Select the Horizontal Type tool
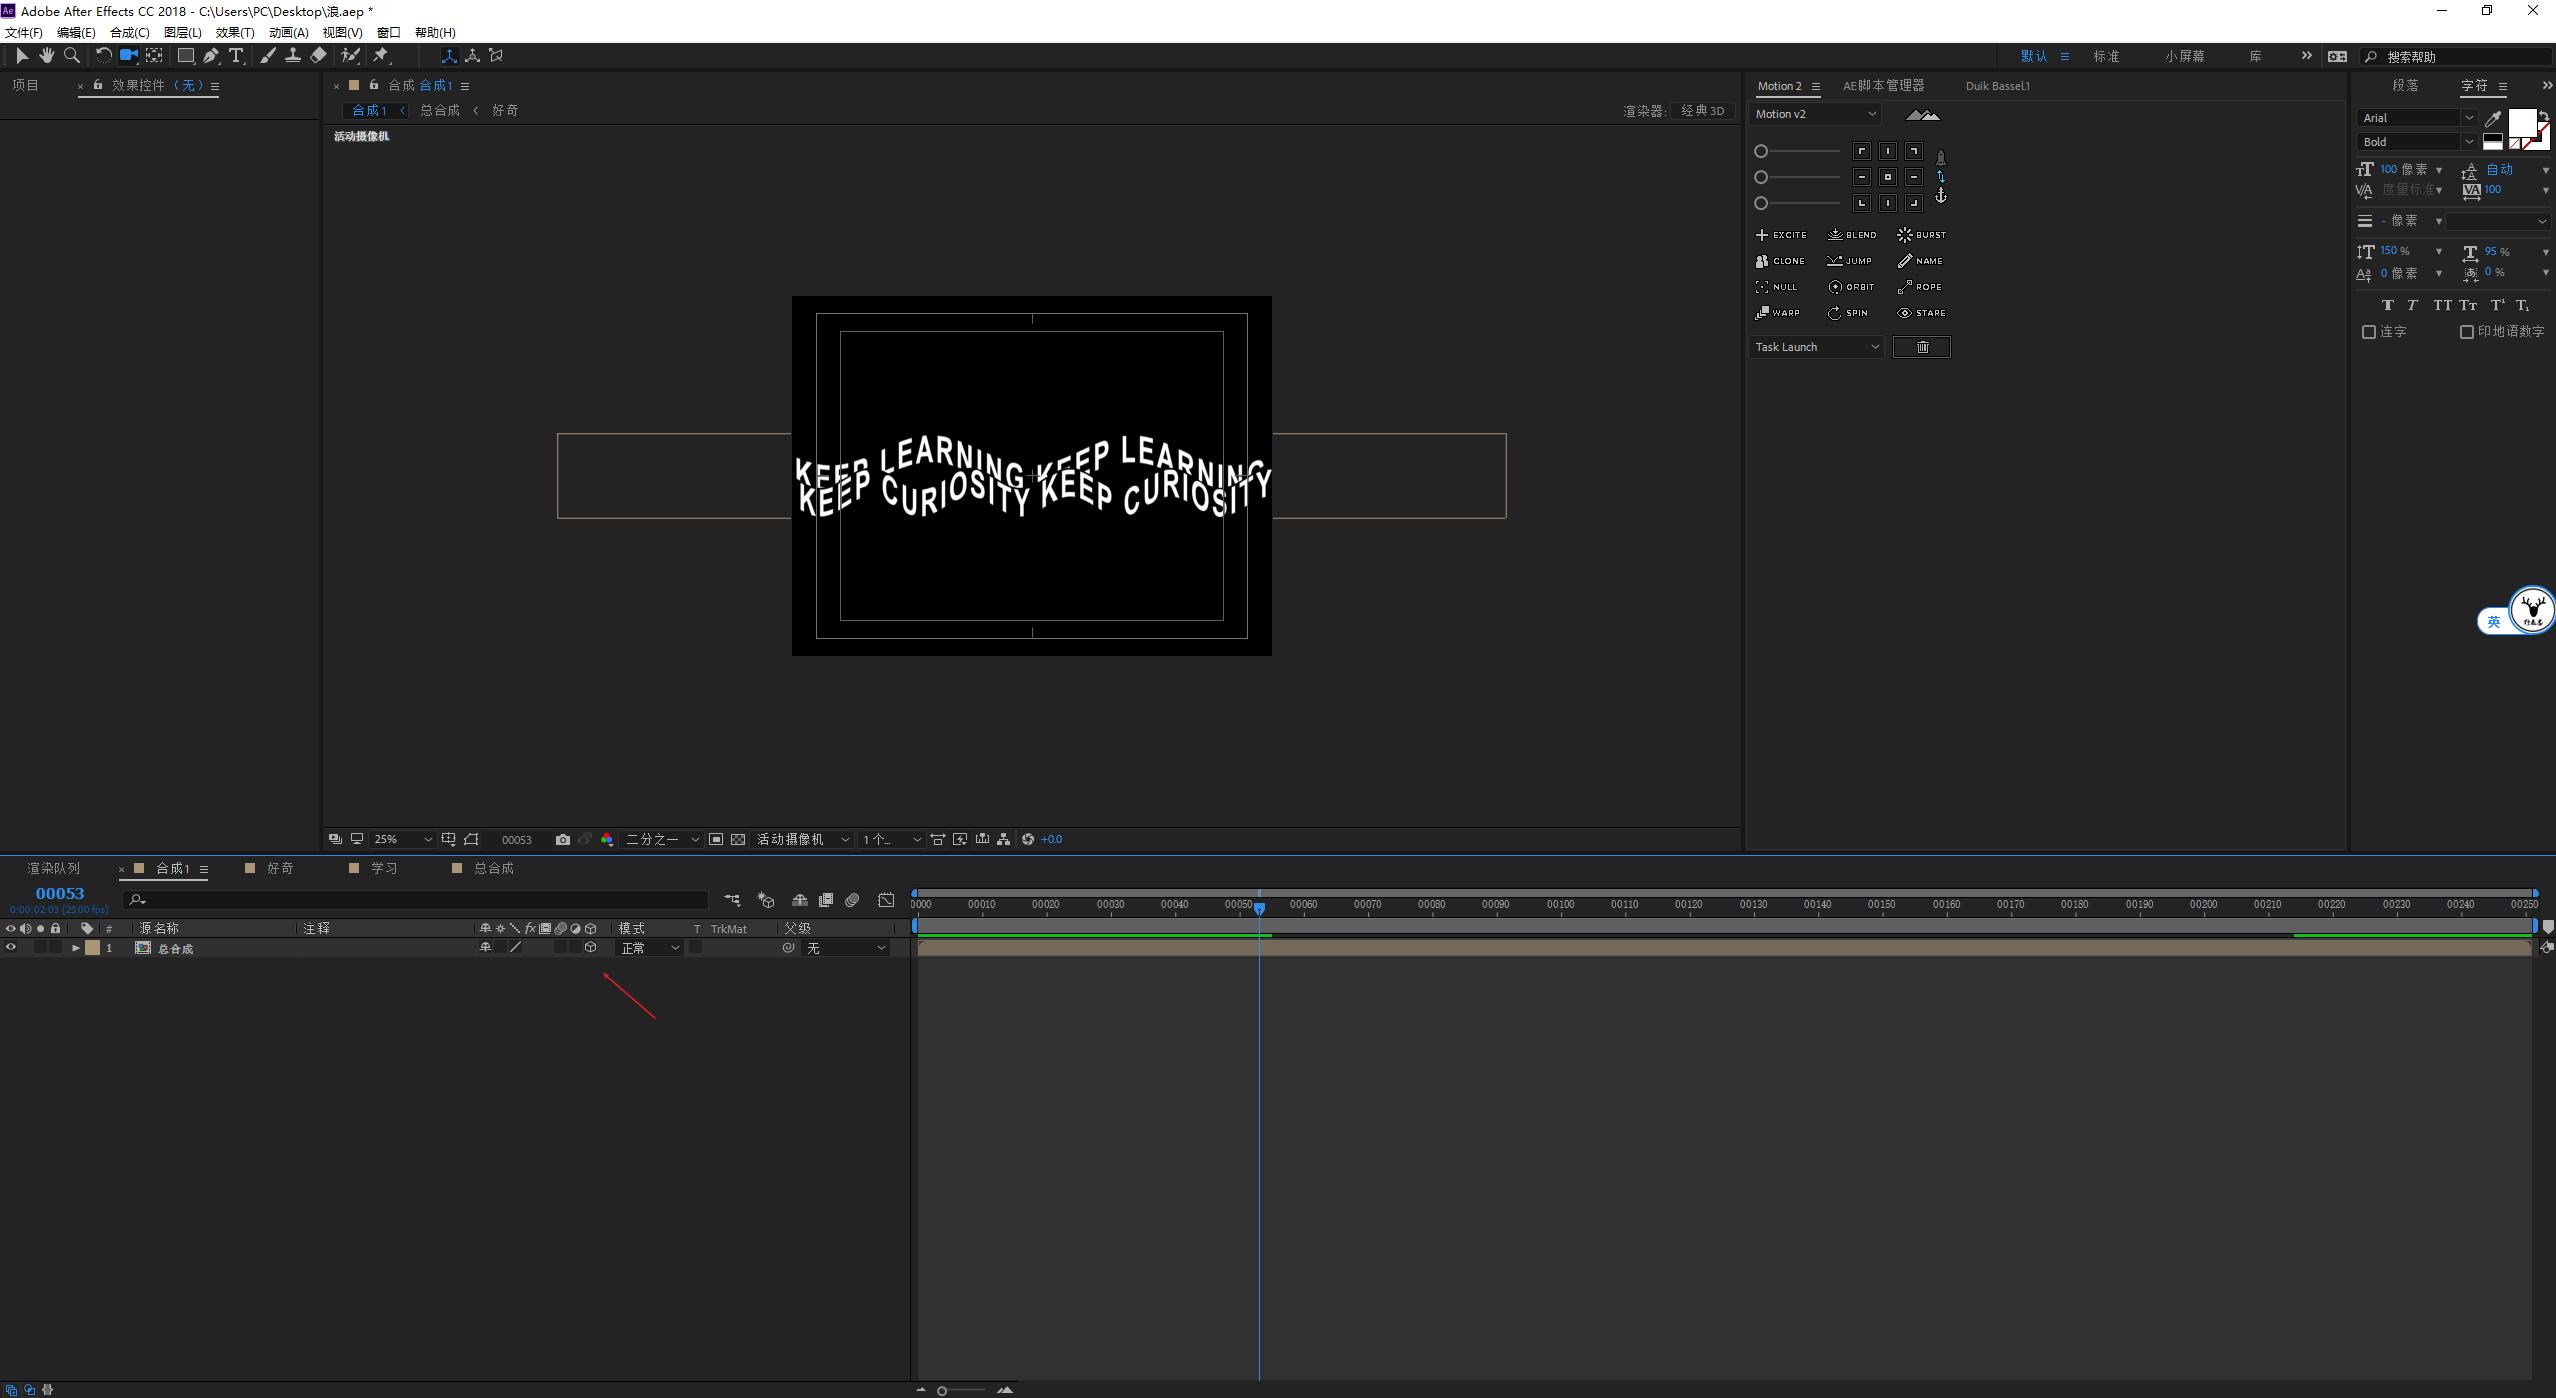Image resolution: width=2556 pixels, height=1398 pixels. [x=236, y=56]
